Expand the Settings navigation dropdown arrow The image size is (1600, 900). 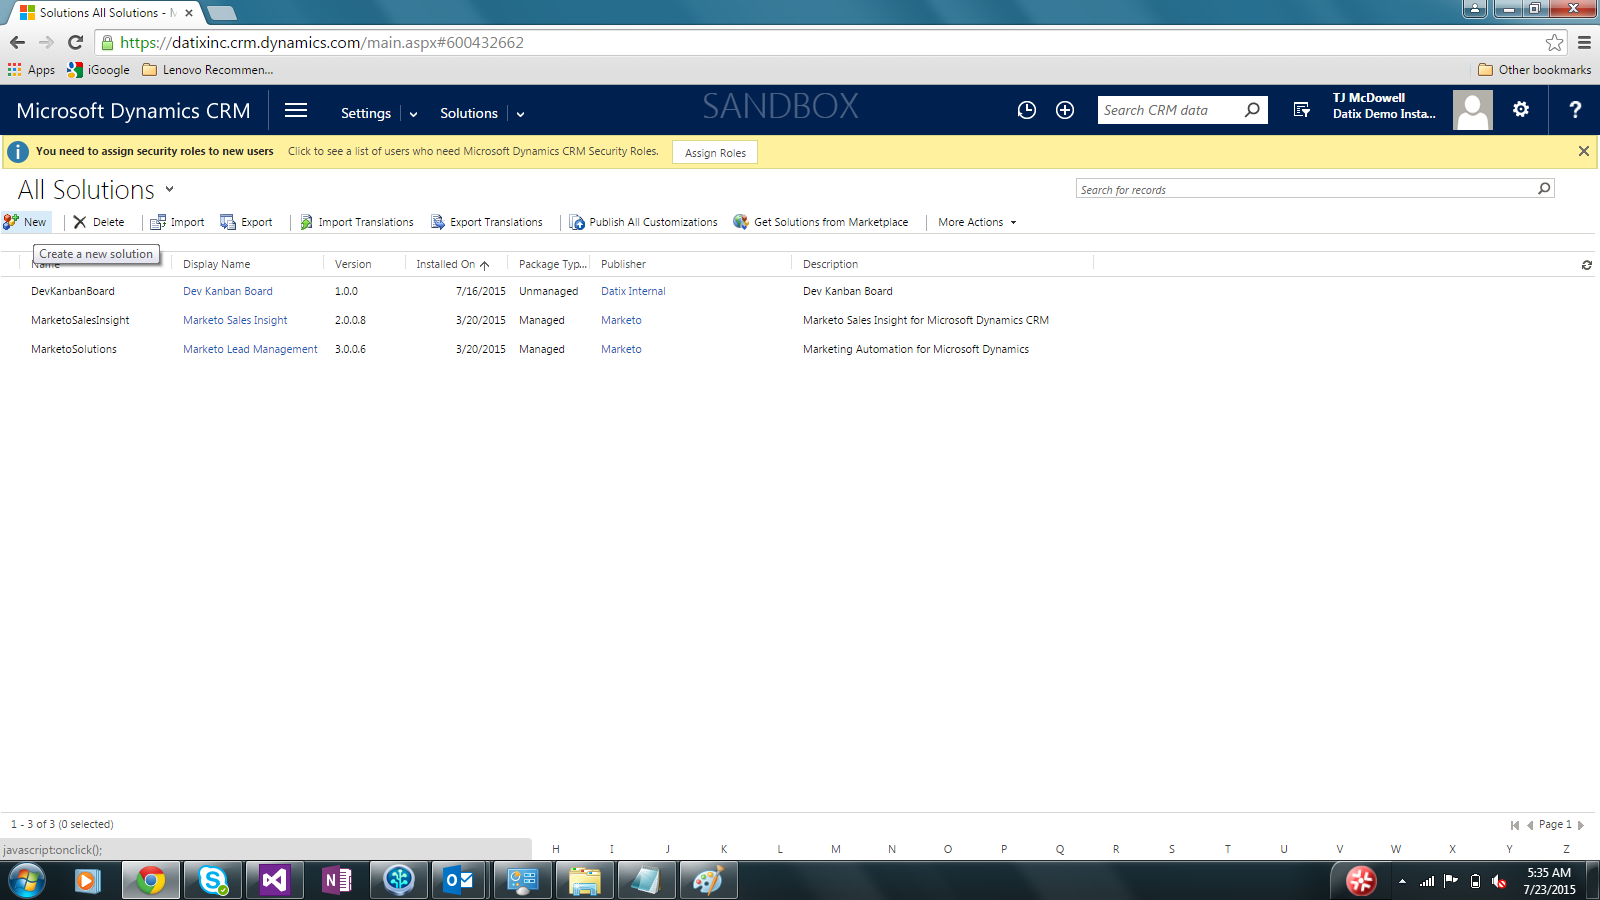pos(413,114)
